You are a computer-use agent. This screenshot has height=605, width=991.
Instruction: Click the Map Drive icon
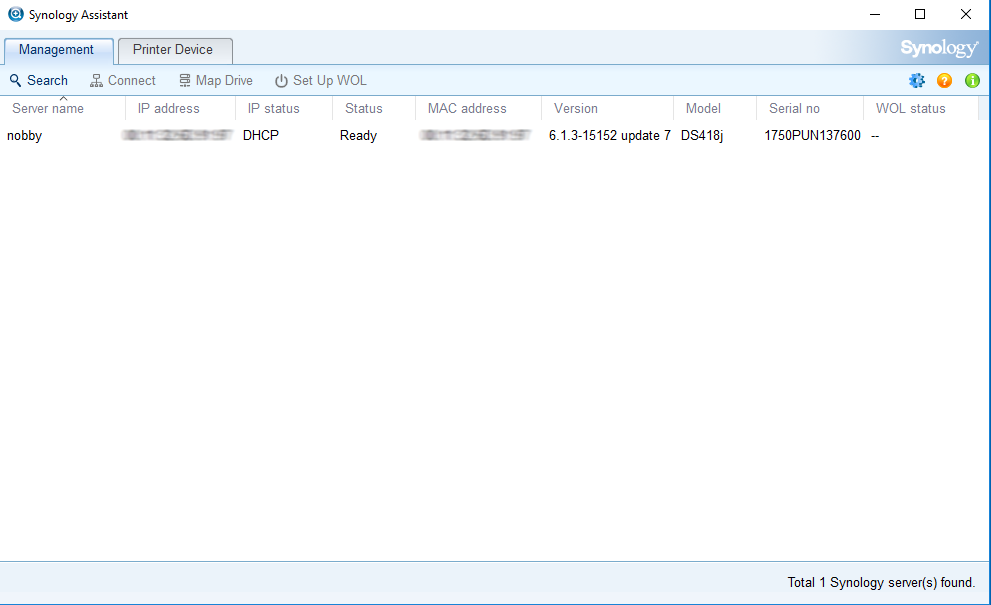(x=185, y=80)
